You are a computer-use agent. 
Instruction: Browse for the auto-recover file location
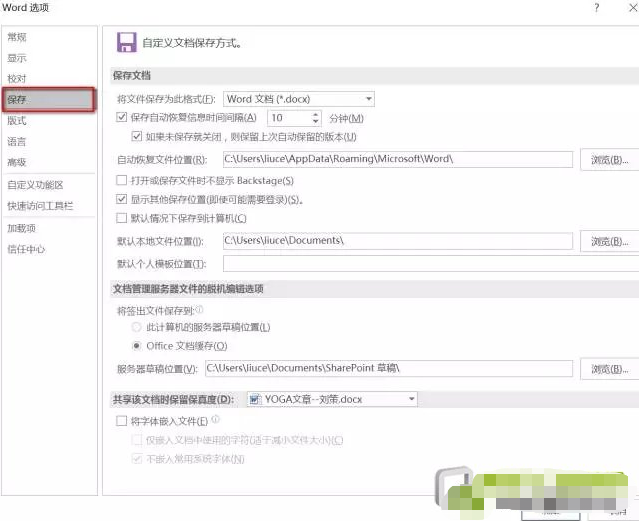pos(609,160)
